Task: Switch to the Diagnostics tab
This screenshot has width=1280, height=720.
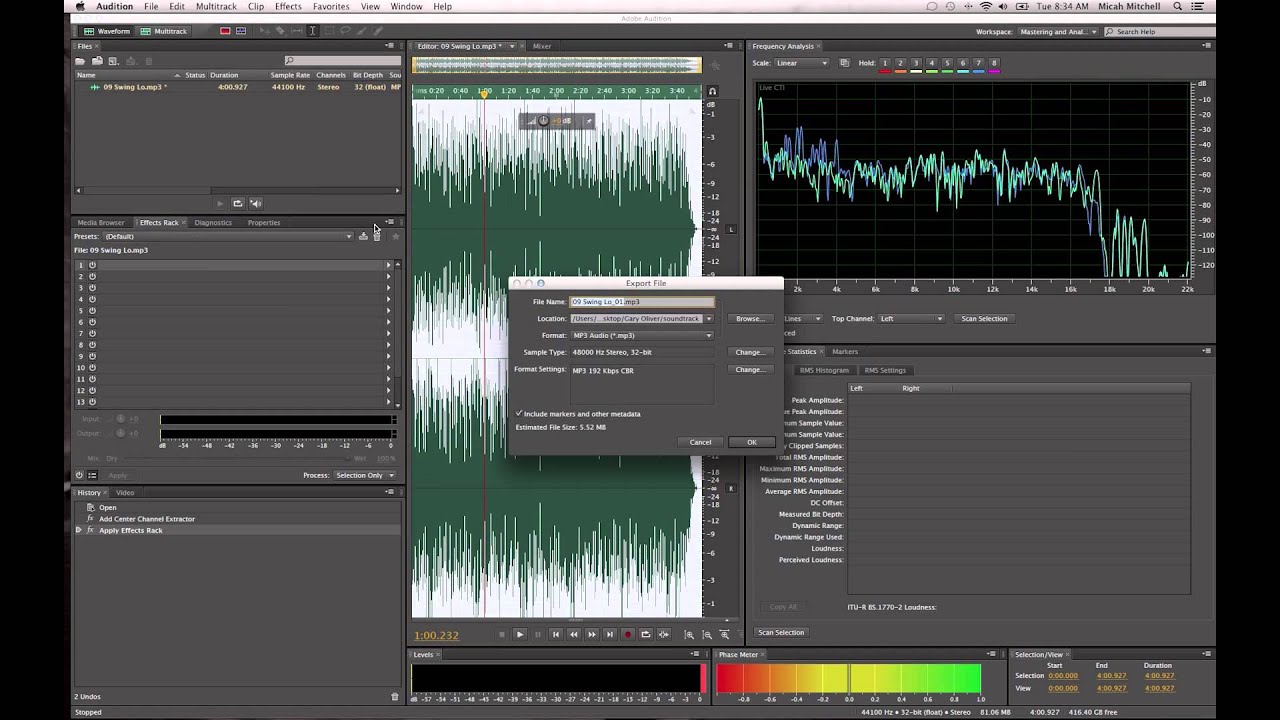Action: click(213, 223)
